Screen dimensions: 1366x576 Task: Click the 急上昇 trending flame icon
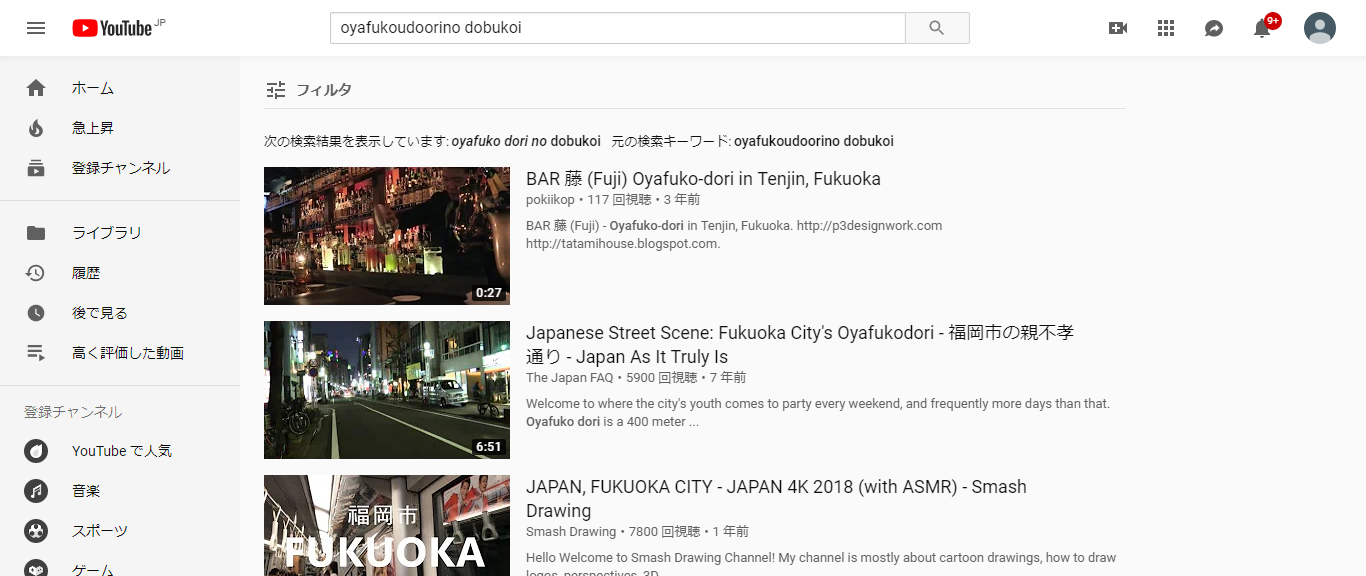click(x=36, y=128)
